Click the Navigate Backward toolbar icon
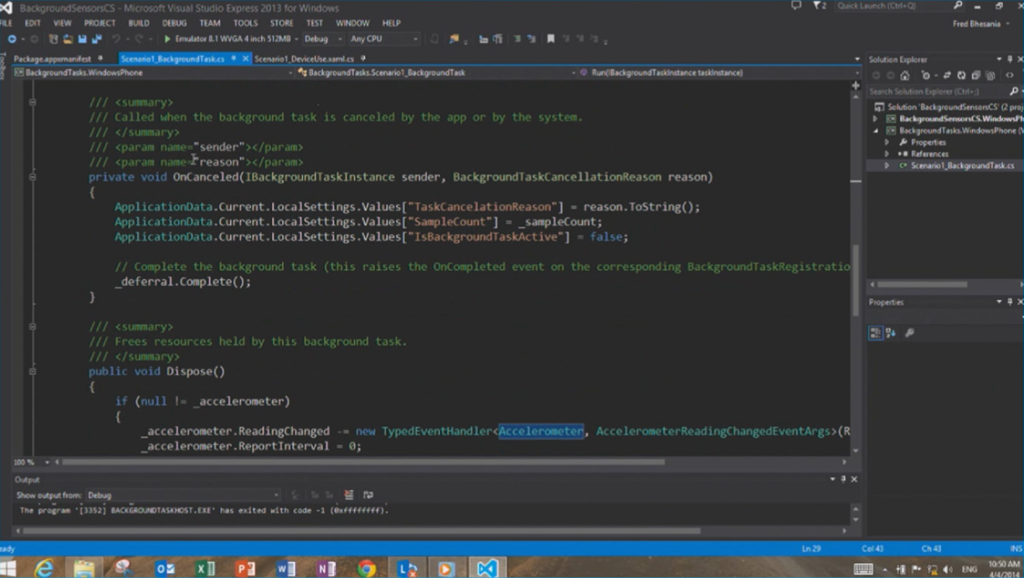 pyautogui.click(x=12, y=39)
